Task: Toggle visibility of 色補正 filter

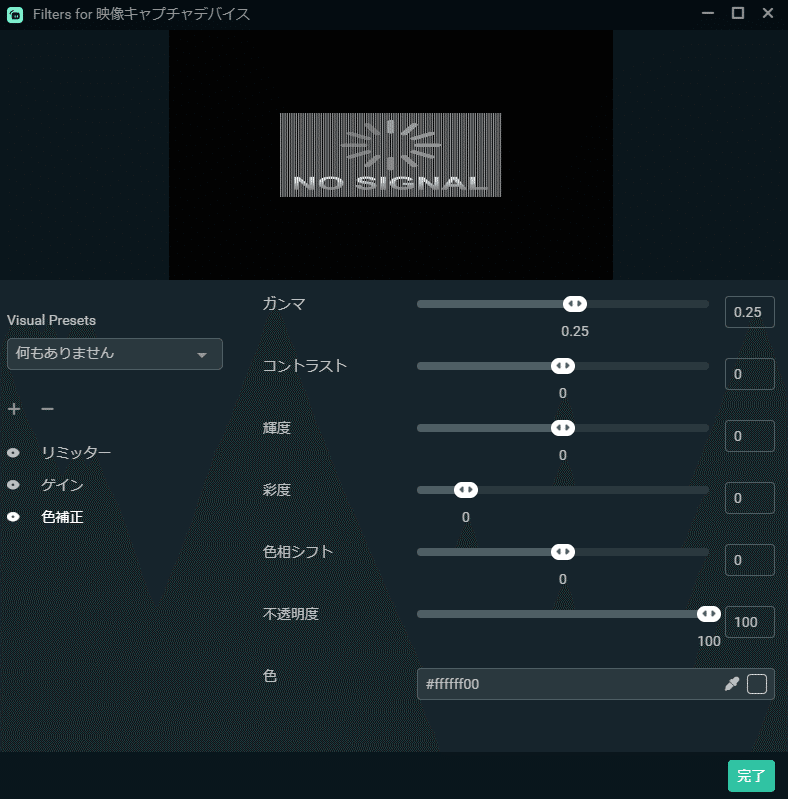Action: click(13, 517)
